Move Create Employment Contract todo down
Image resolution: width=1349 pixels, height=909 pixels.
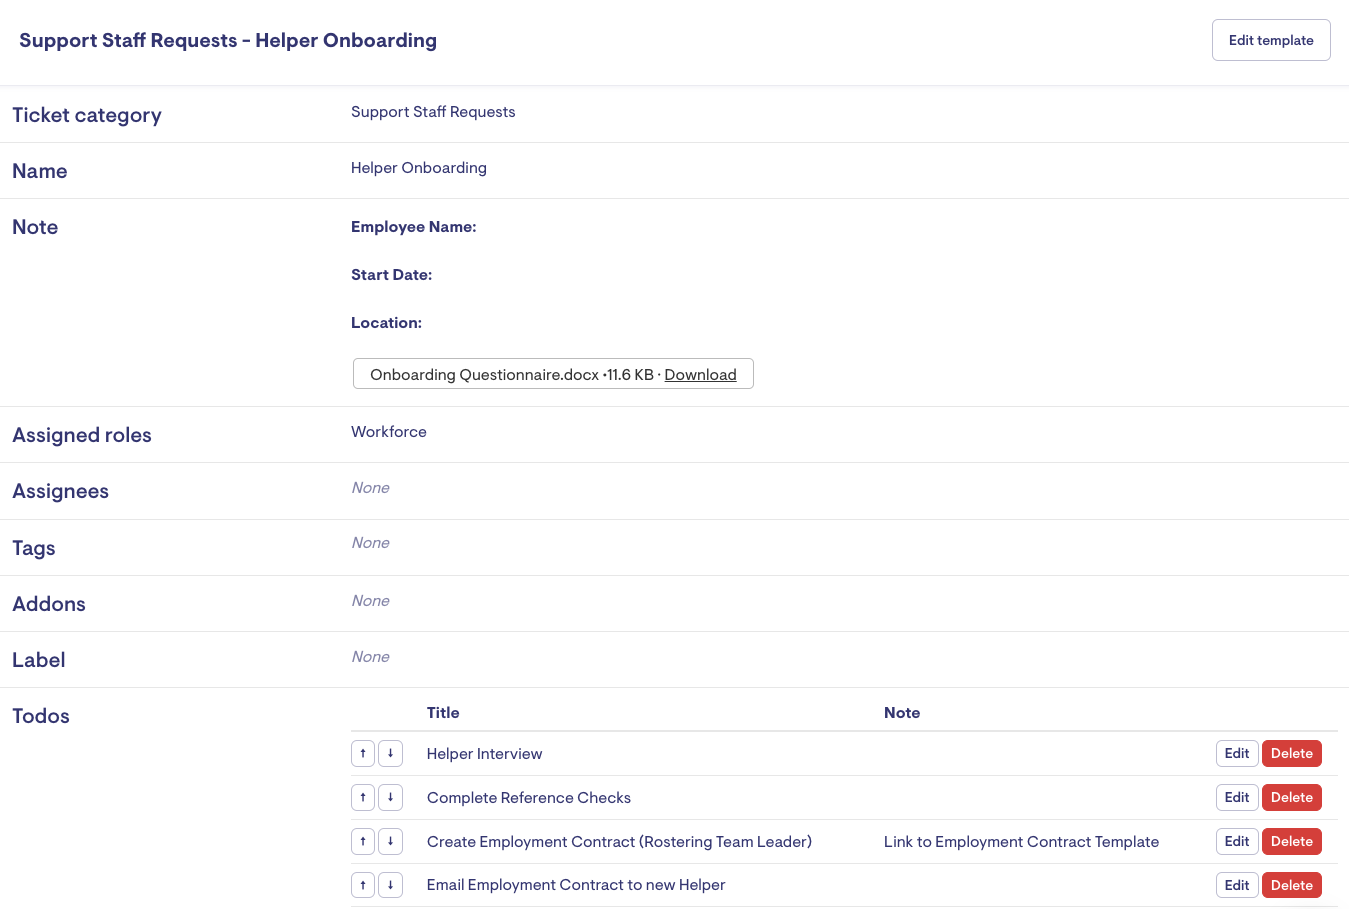tap(390, 841)
